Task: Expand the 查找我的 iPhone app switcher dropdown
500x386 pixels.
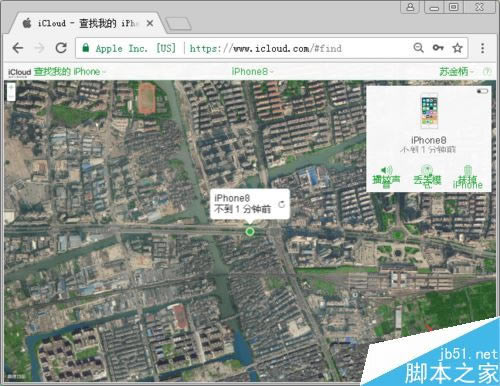Action: (70, 72)
